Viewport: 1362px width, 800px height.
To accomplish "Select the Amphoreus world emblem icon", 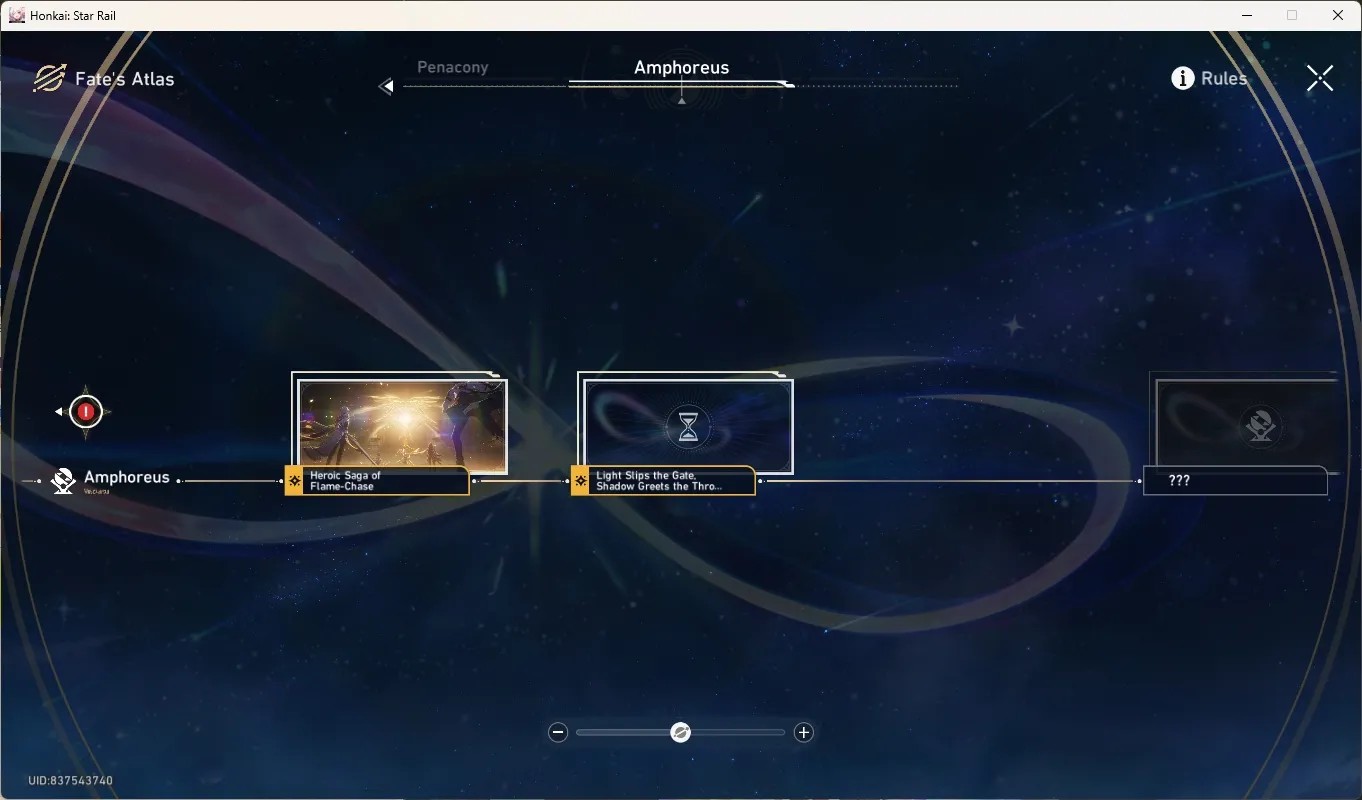I will click(64, 481).
